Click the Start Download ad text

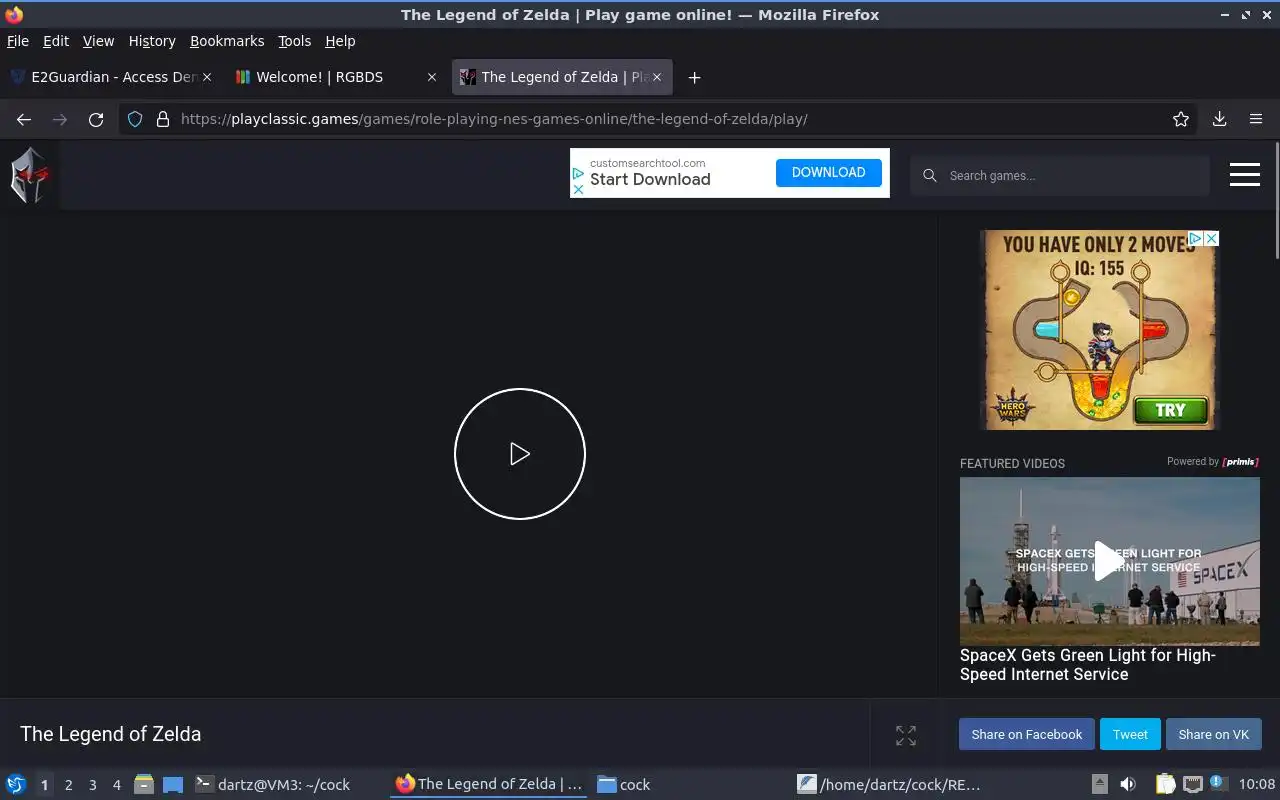pos(650,179)
